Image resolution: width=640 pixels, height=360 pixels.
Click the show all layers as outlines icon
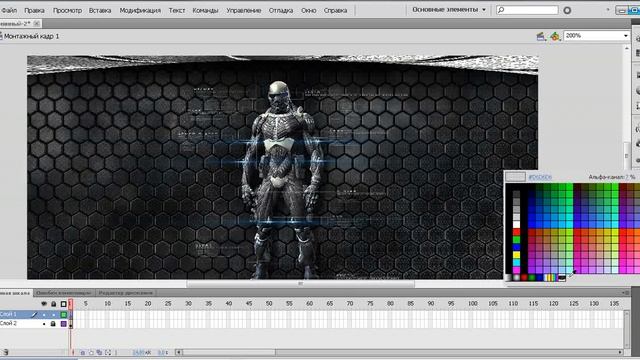tap(63, 304)
